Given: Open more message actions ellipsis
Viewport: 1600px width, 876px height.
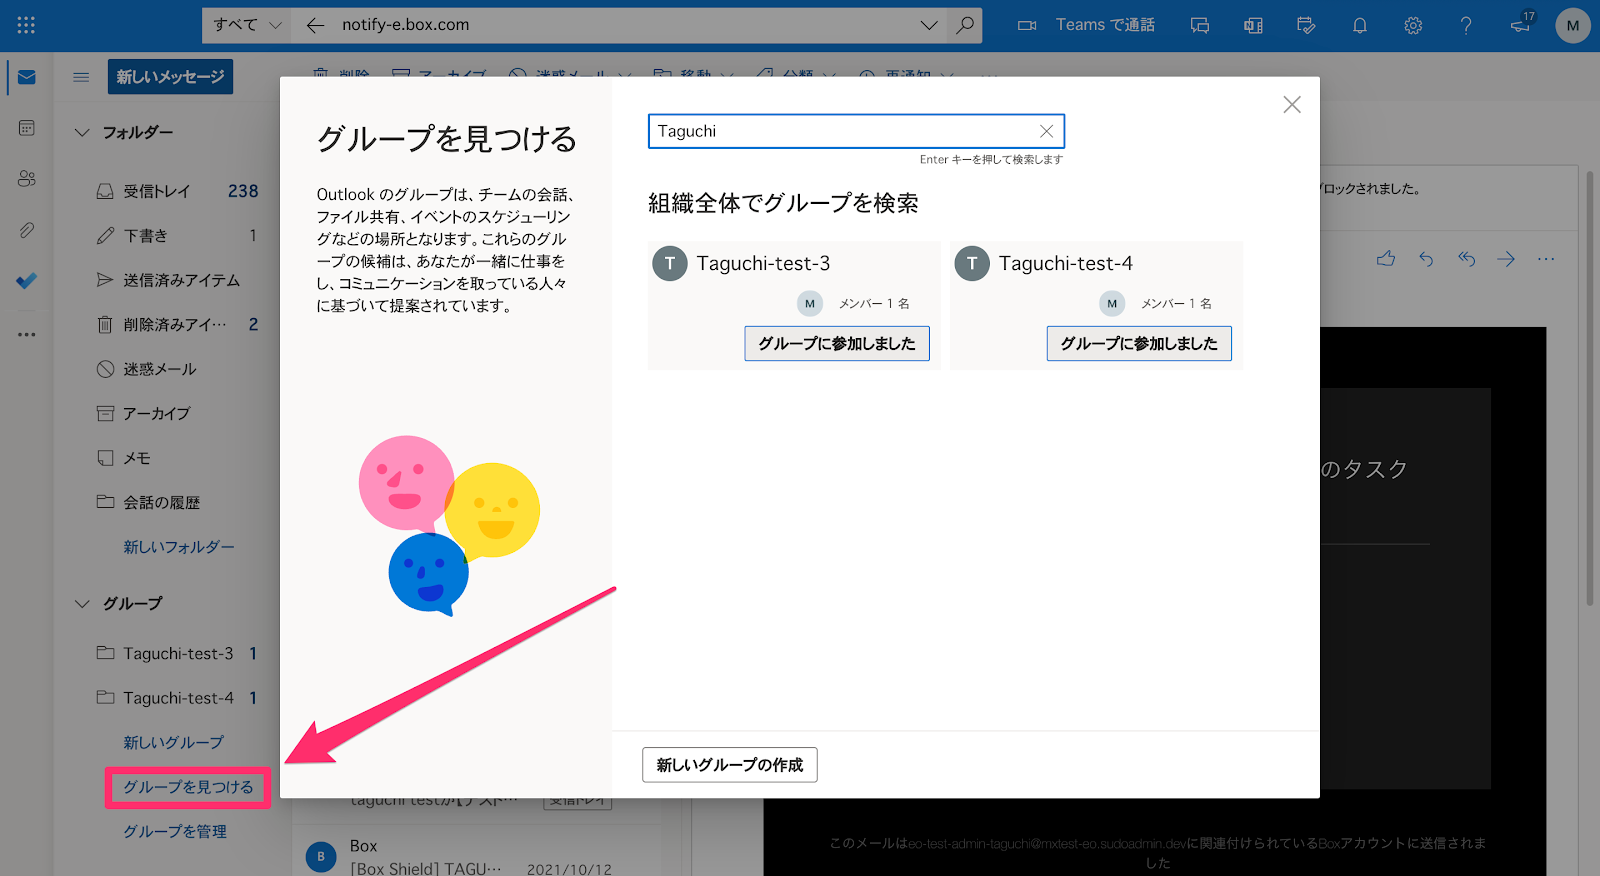Looking at the screenshot, I should coord(1546,259).
